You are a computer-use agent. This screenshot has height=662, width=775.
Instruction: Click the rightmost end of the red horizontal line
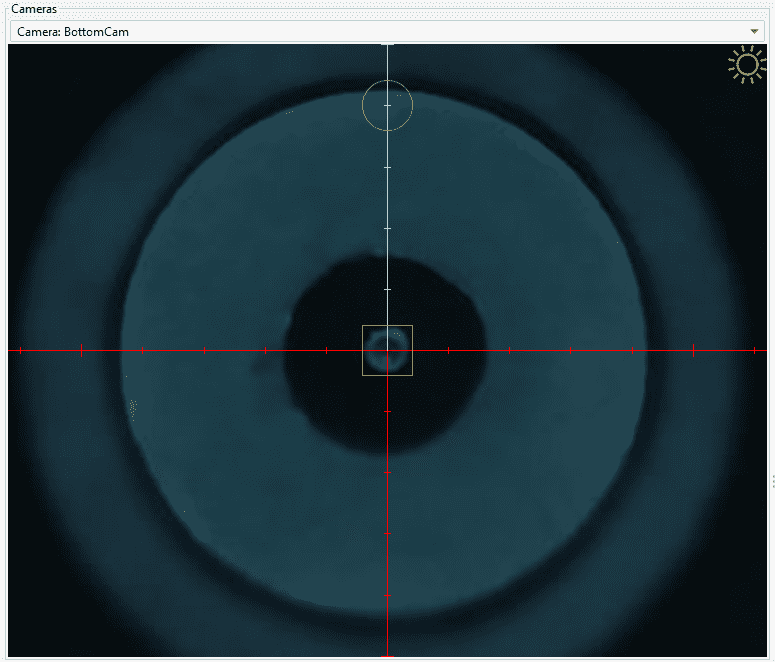[x=764, y=350]
